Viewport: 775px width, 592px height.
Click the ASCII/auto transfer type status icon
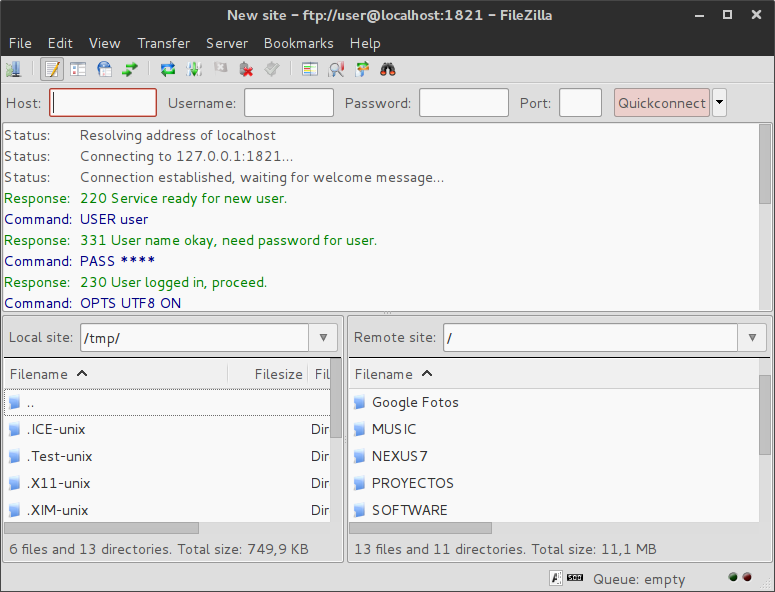coord(556,578)
